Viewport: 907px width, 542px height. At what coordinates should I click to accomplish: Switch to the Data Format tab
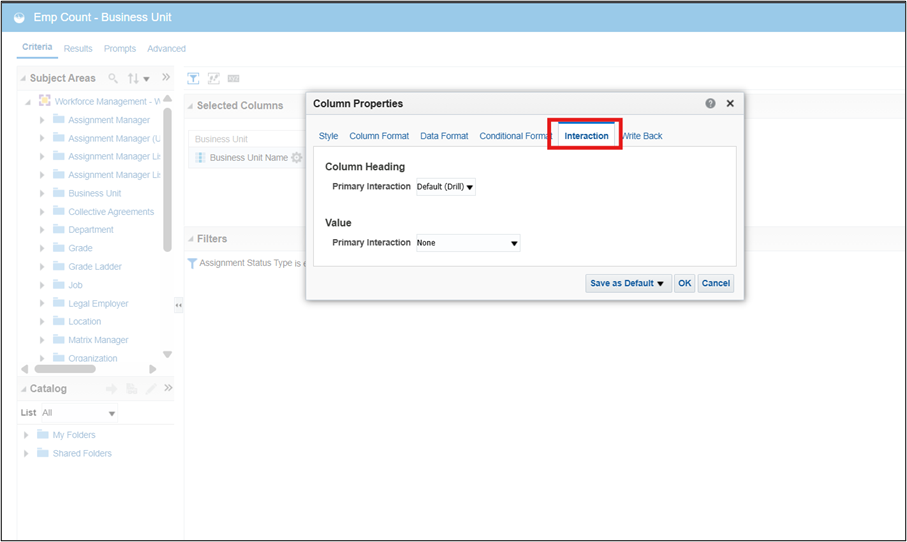(x=444, y=136)
